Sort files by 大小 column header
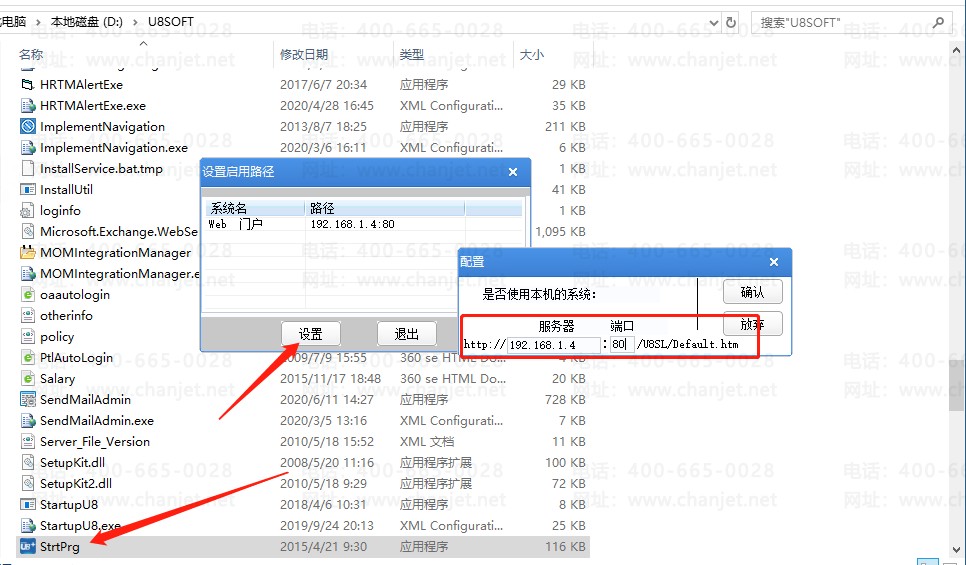Image resolution: width=966 pixels, height=565 pixels. pyautogui.click(x=531, y=54)
